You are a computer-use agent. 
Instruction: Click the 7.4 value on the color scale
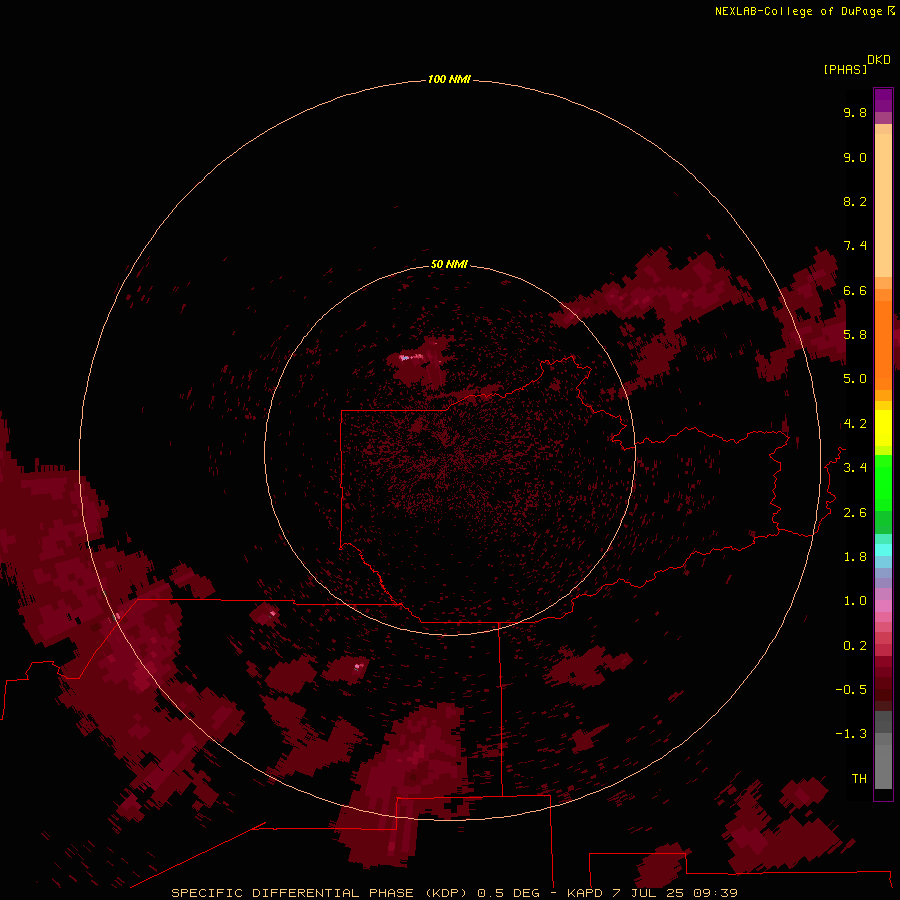click(x=855, y=246)
